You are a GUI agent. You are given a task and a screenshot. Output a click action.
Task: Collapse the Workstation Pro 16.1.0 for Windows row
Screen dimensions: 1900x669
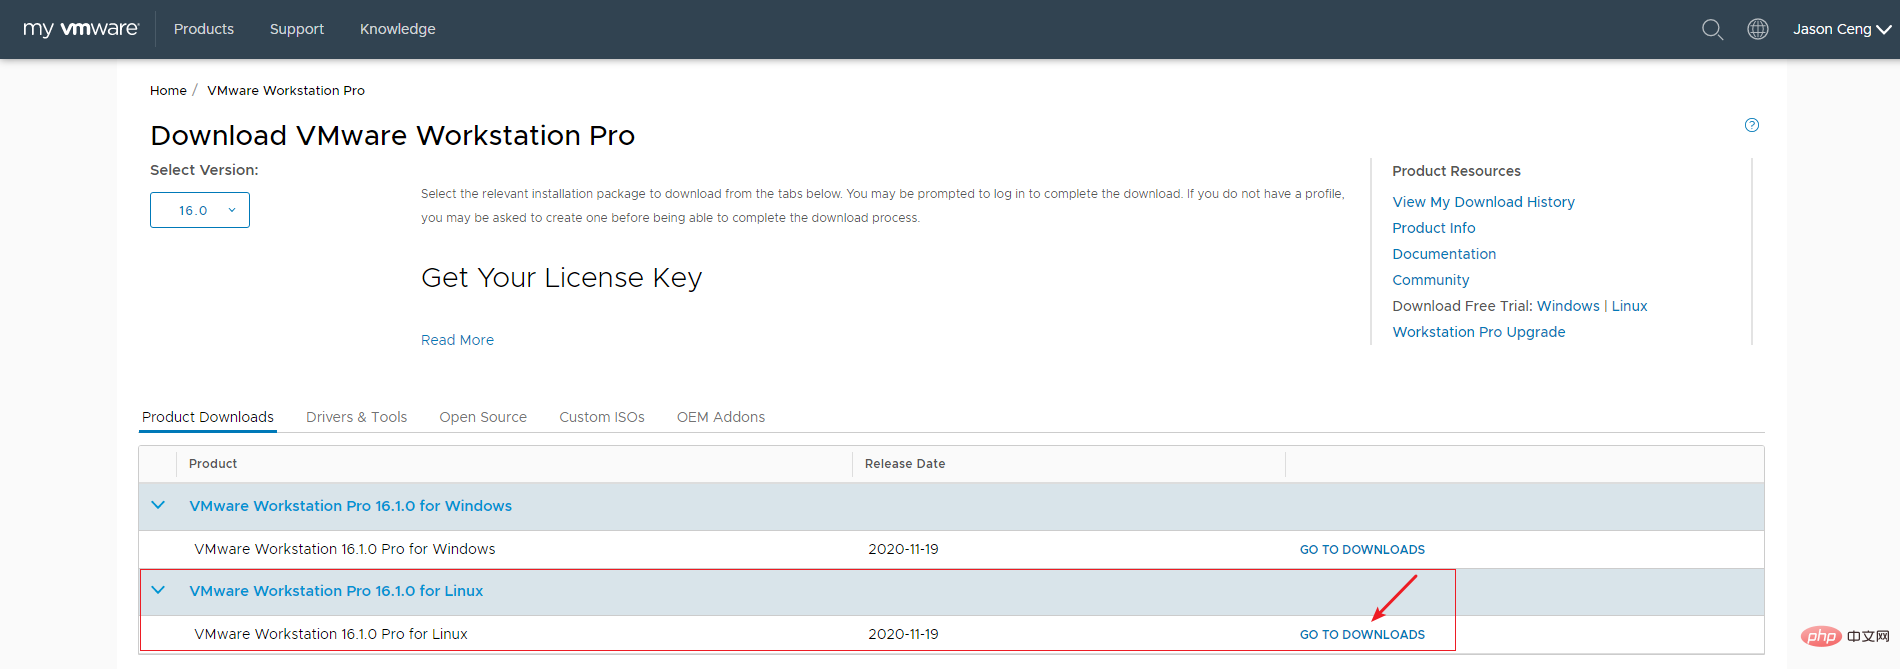158,505
